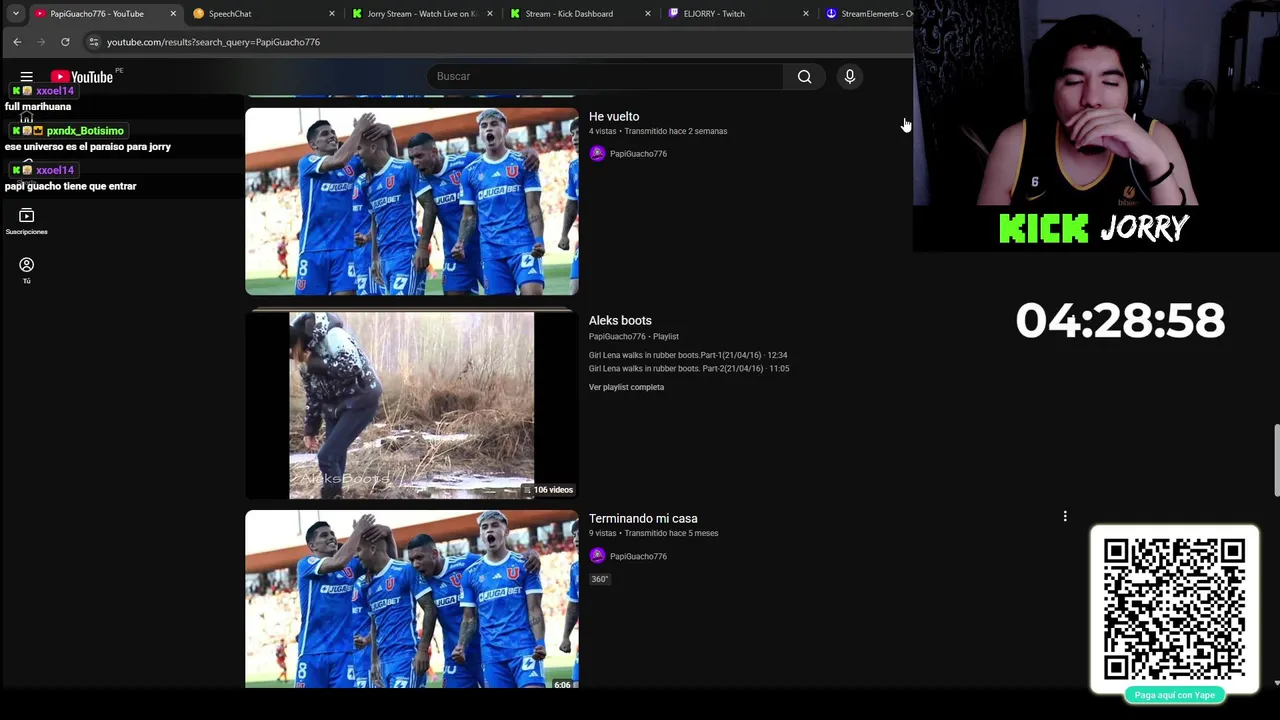
Task: Play Girl Lena walks in rubber boots Part-1
Action: click(x=688, y=355)
